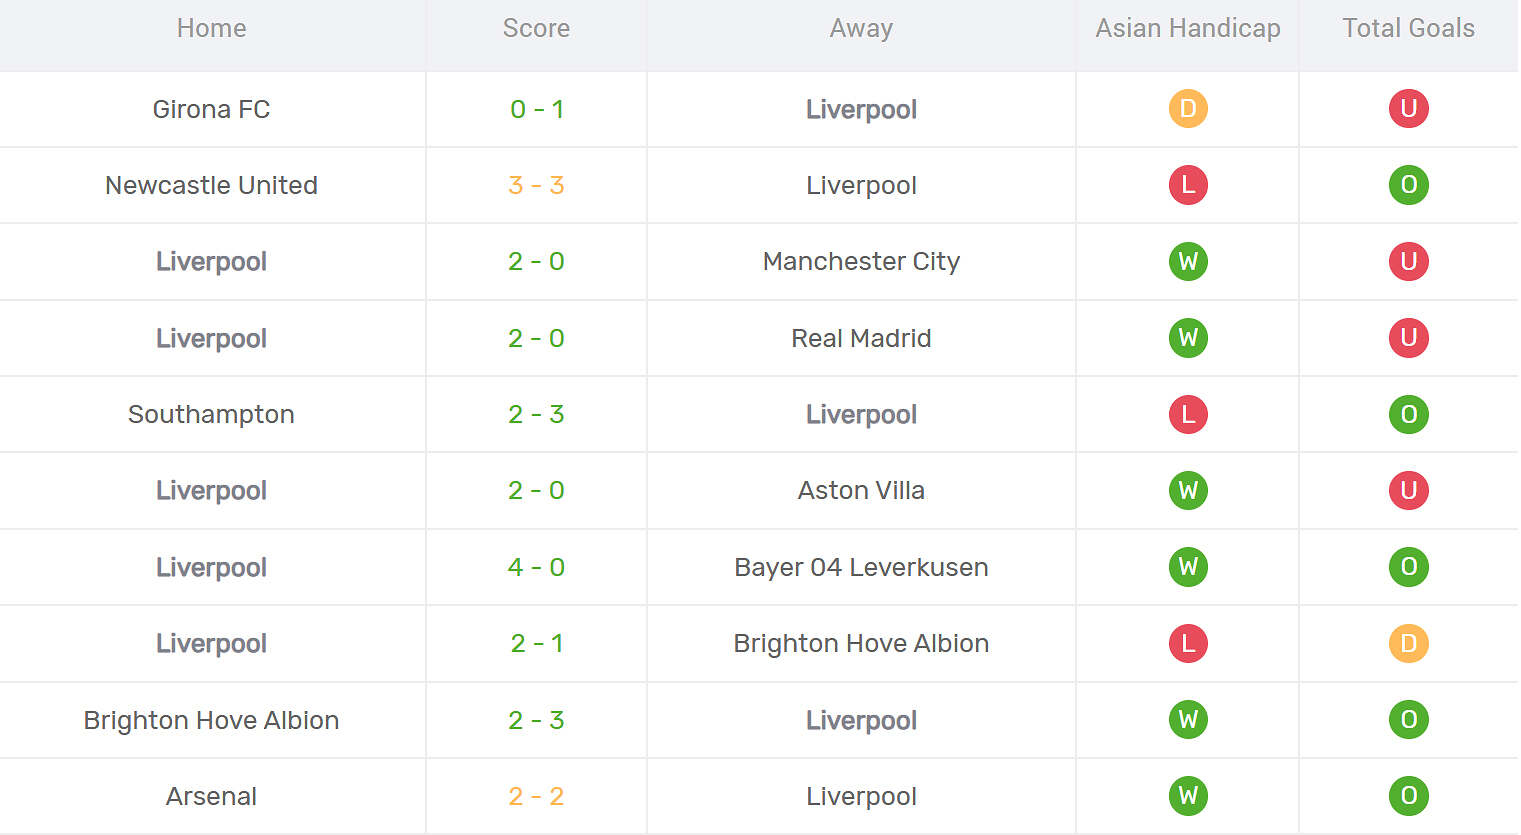Click Loss badge in Southampton row
This screenshot has height=835, width=1521.
point(1188,414)
